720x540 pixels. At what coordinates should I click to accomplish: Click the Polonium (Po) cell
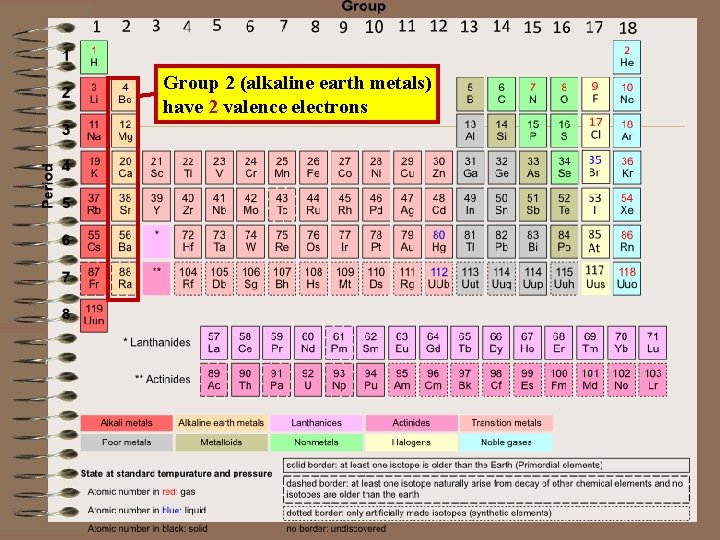564,241
